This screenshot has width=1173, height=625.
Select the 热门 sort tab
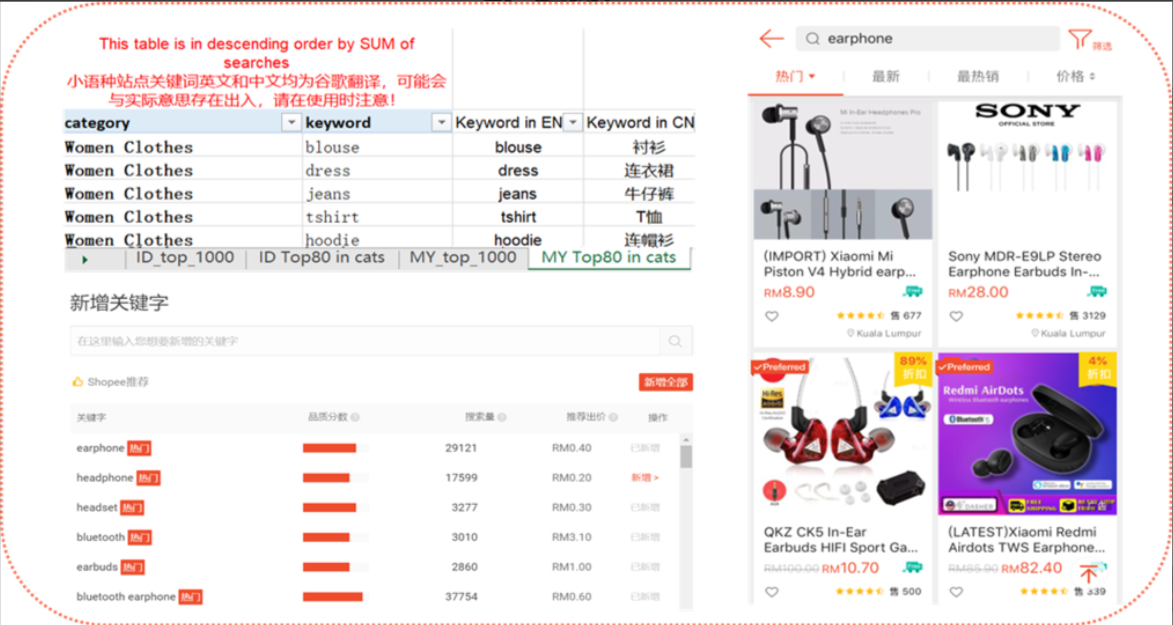tap(795, 76)
